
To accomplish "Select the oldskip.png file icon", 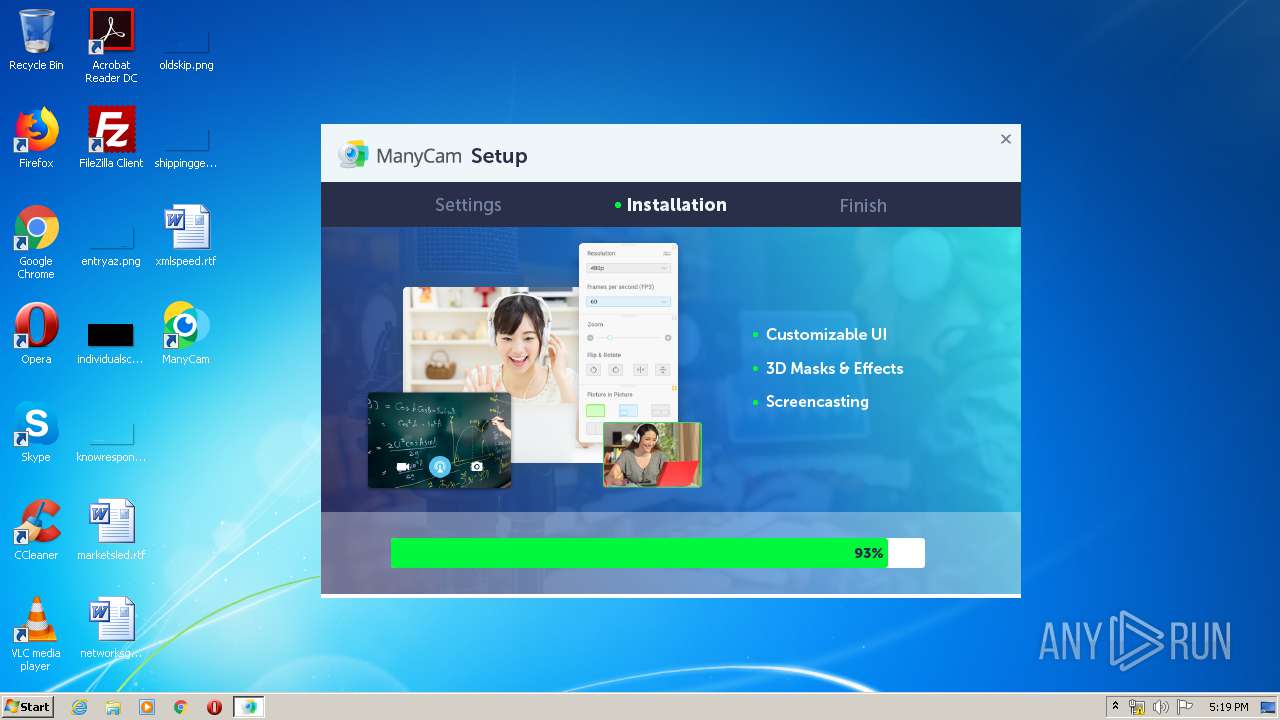I will [186, 40].
